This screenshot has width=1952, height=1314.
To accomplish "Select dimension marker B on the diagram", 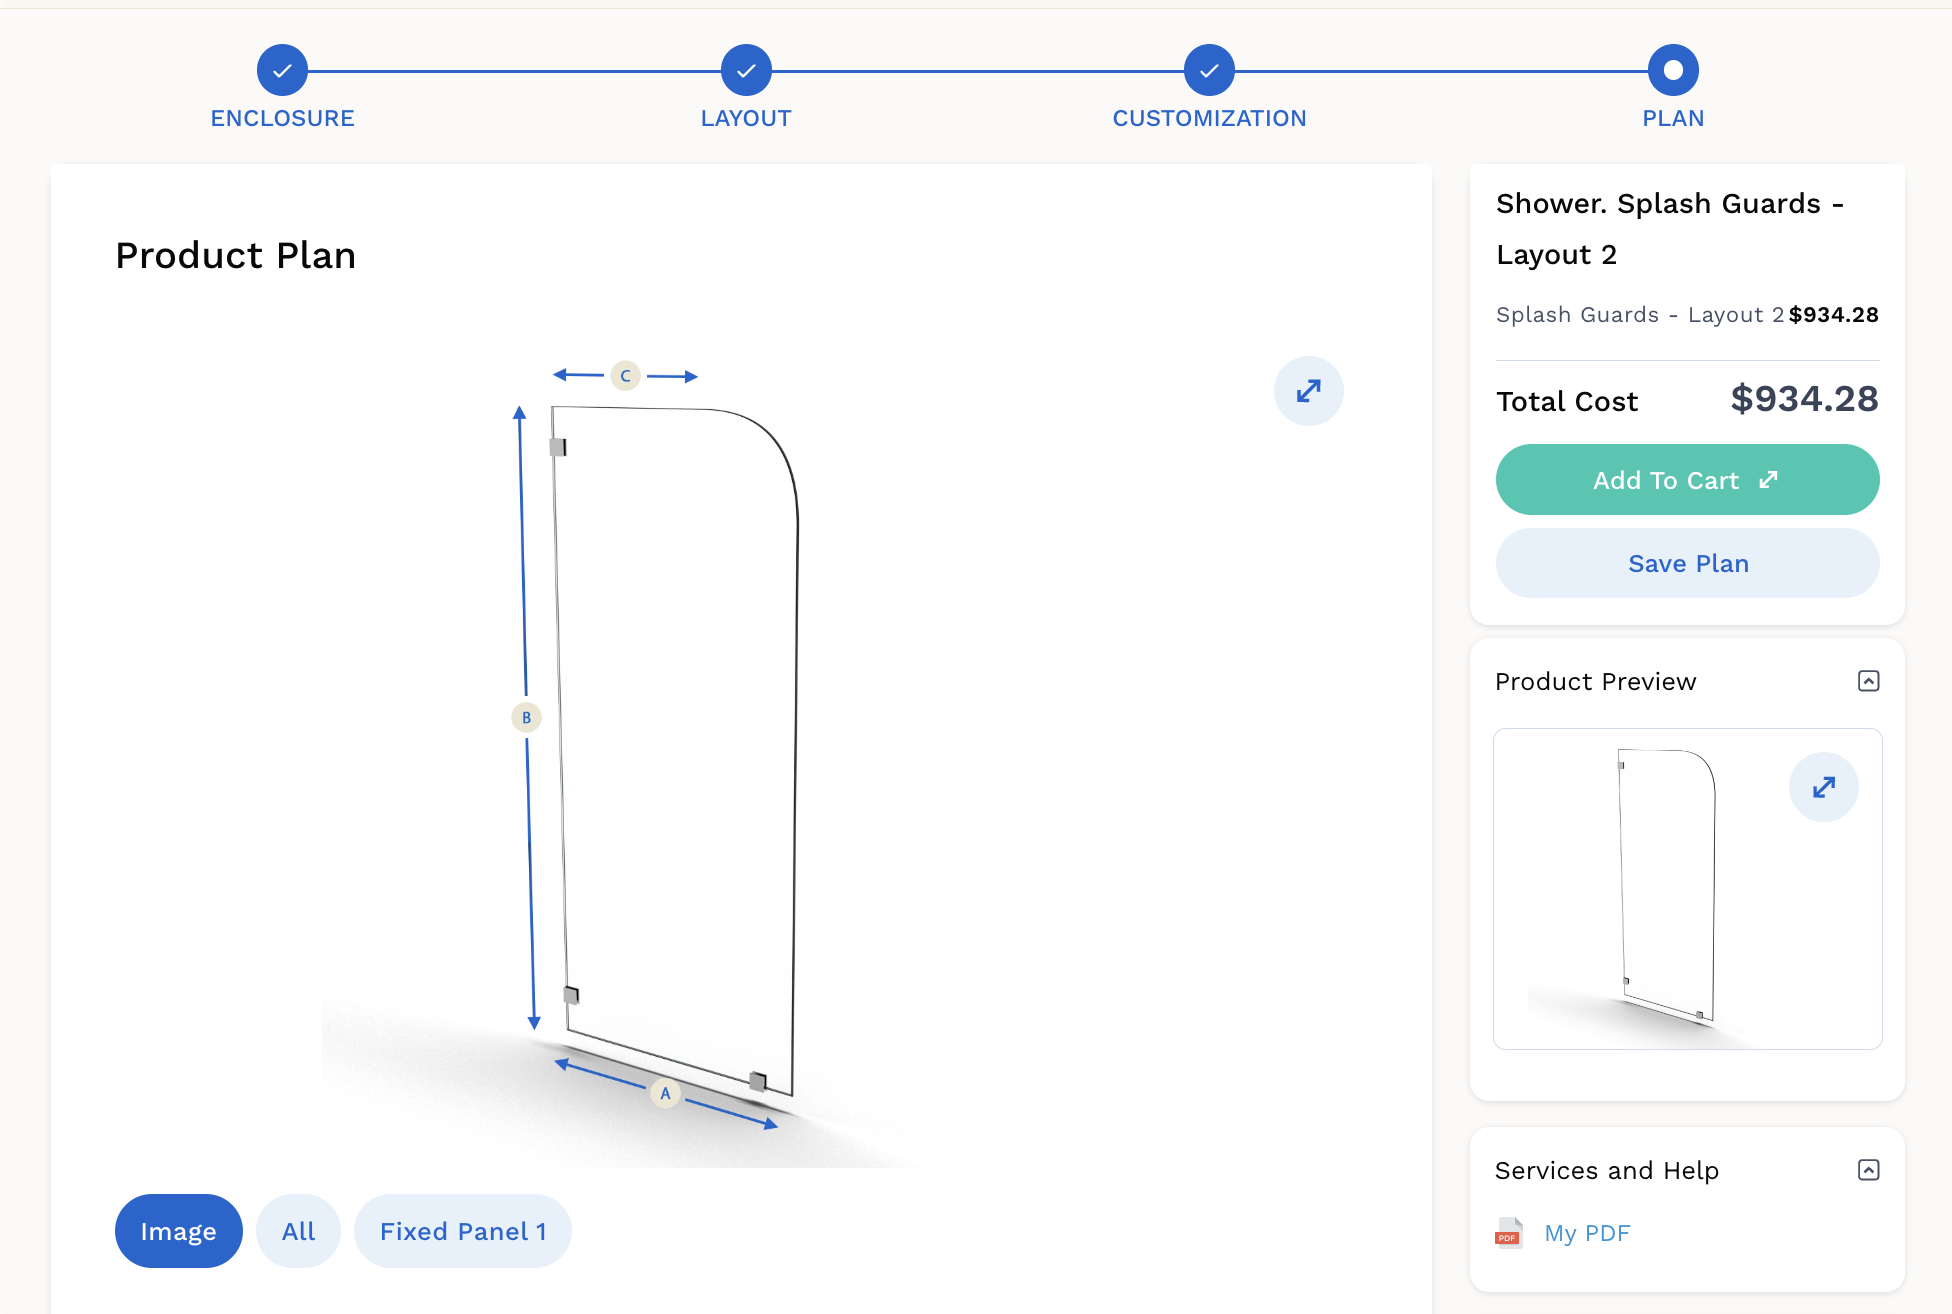I will pyautogui.click(x=526, y=717).
